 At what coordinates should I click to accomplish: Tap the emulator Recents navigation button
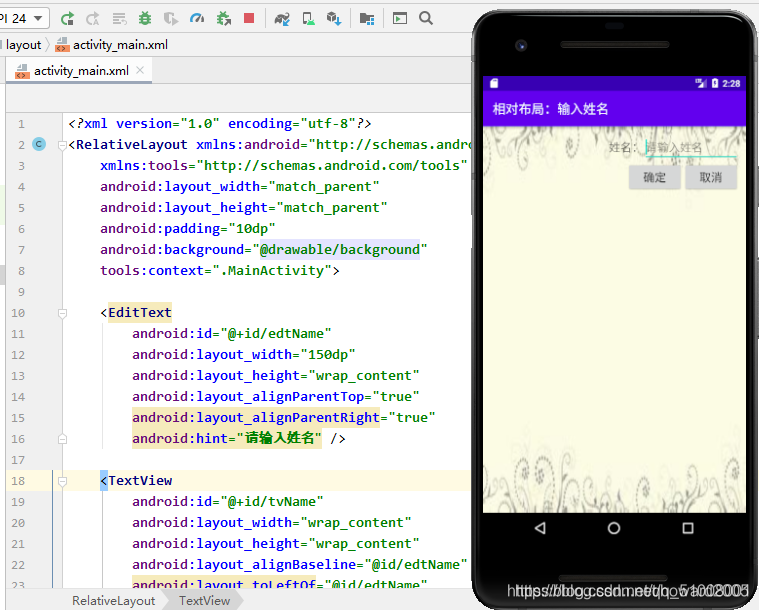[687, 528]
